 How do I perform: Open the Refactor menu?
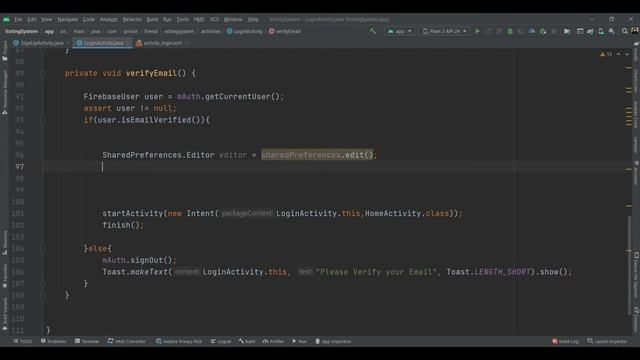point(132,19)
